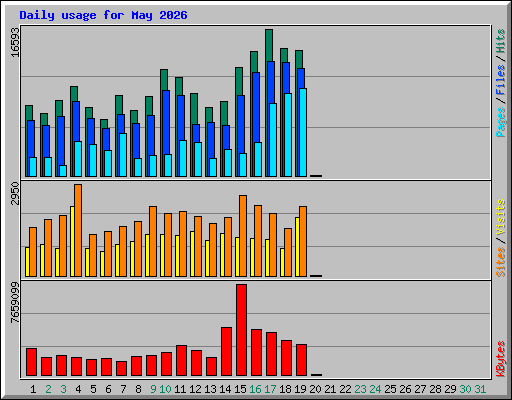This screenshot has width=512, height=400.
Task: Click the day 11 axis label
Action: pos(180,389)
